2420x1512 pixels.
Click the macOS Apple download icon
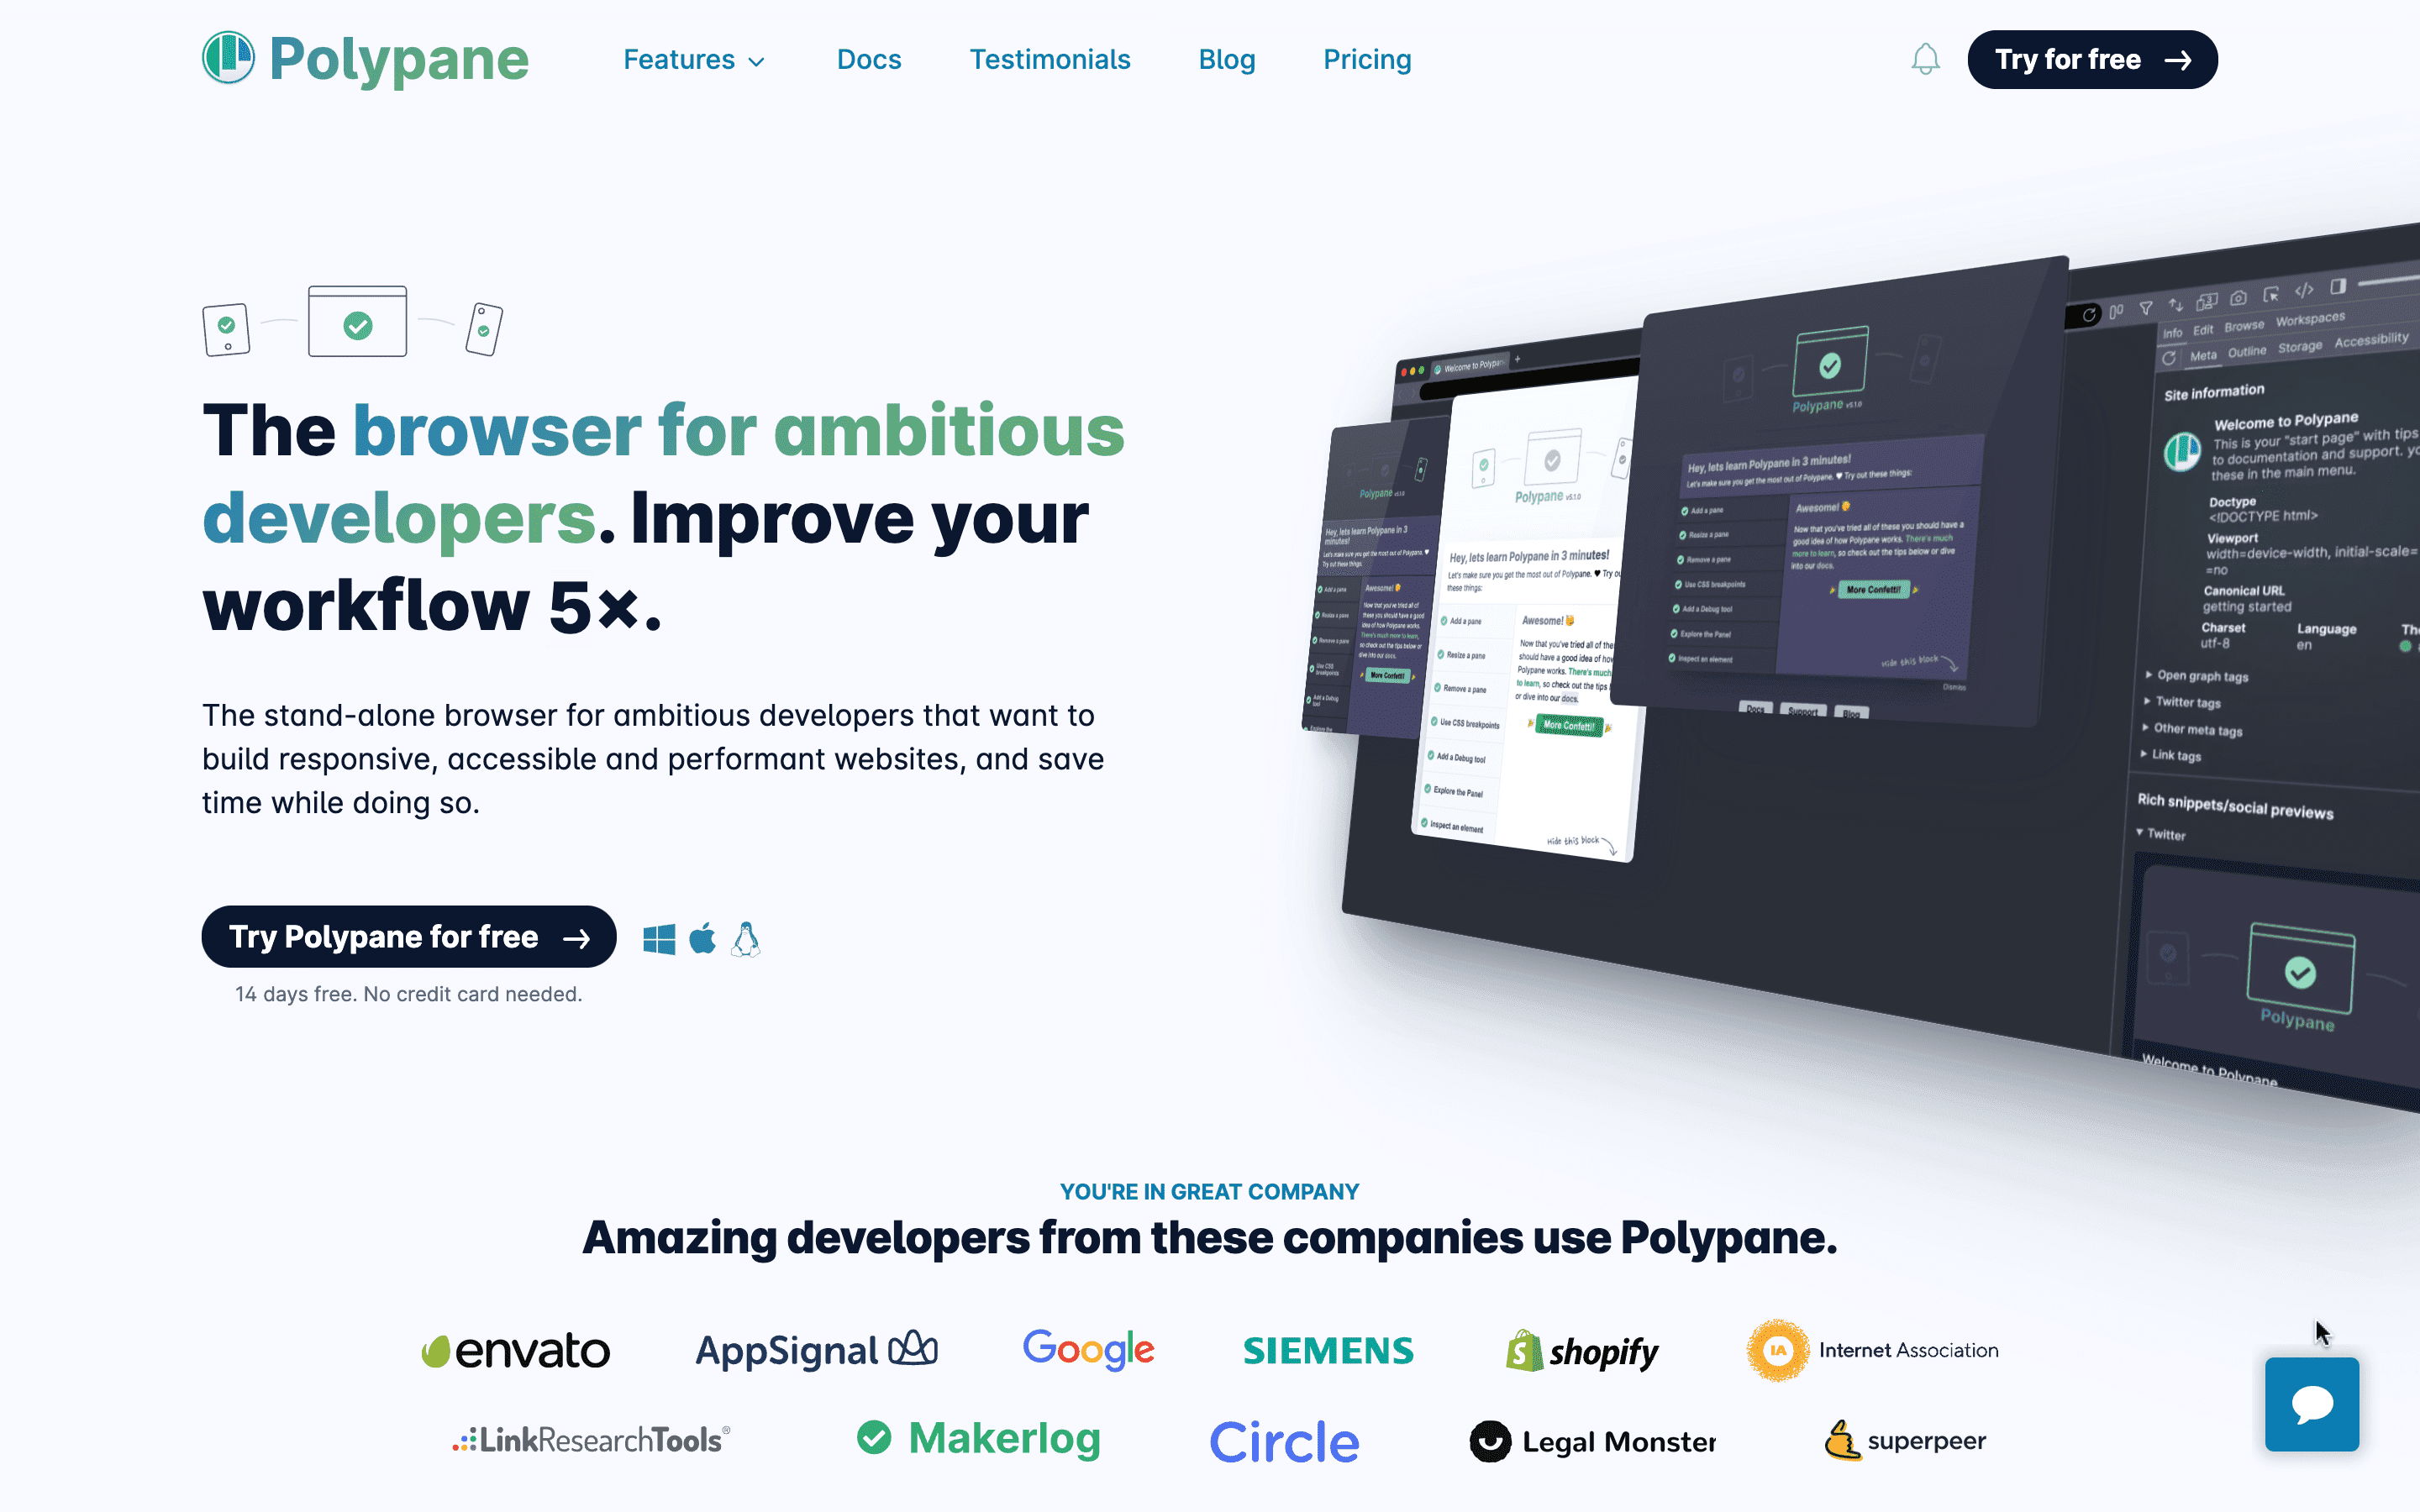click(x=702, y=939)
